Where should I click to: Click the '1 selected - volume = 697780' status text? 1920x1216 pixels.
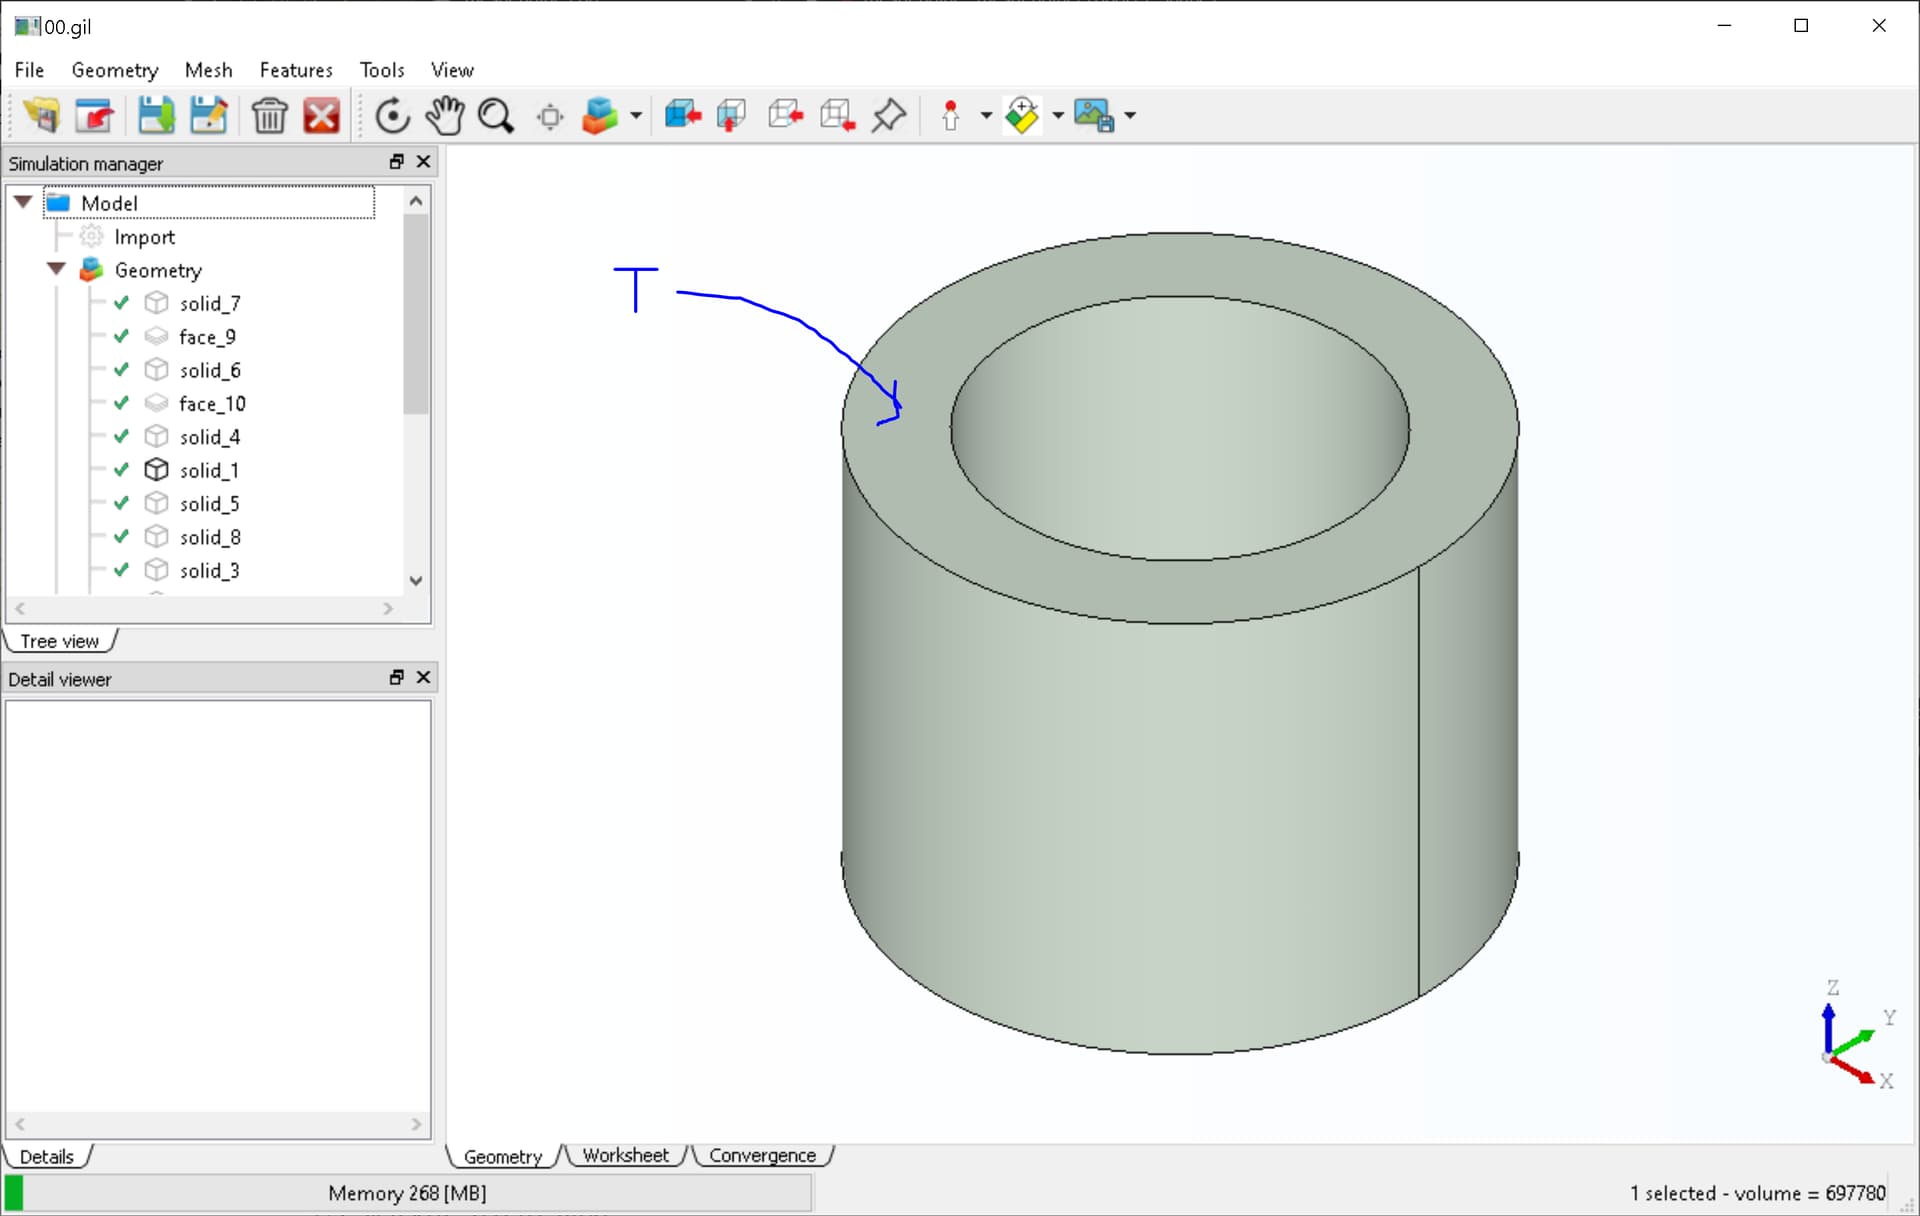point(1757,1193)
